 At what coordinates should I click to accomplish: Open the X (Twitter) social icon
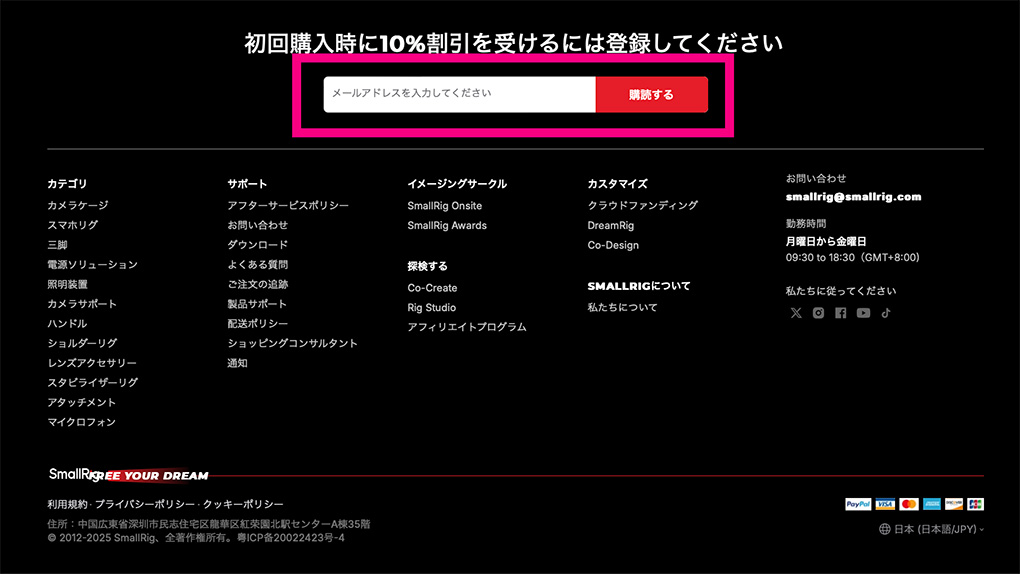click(x=796, y=313)
